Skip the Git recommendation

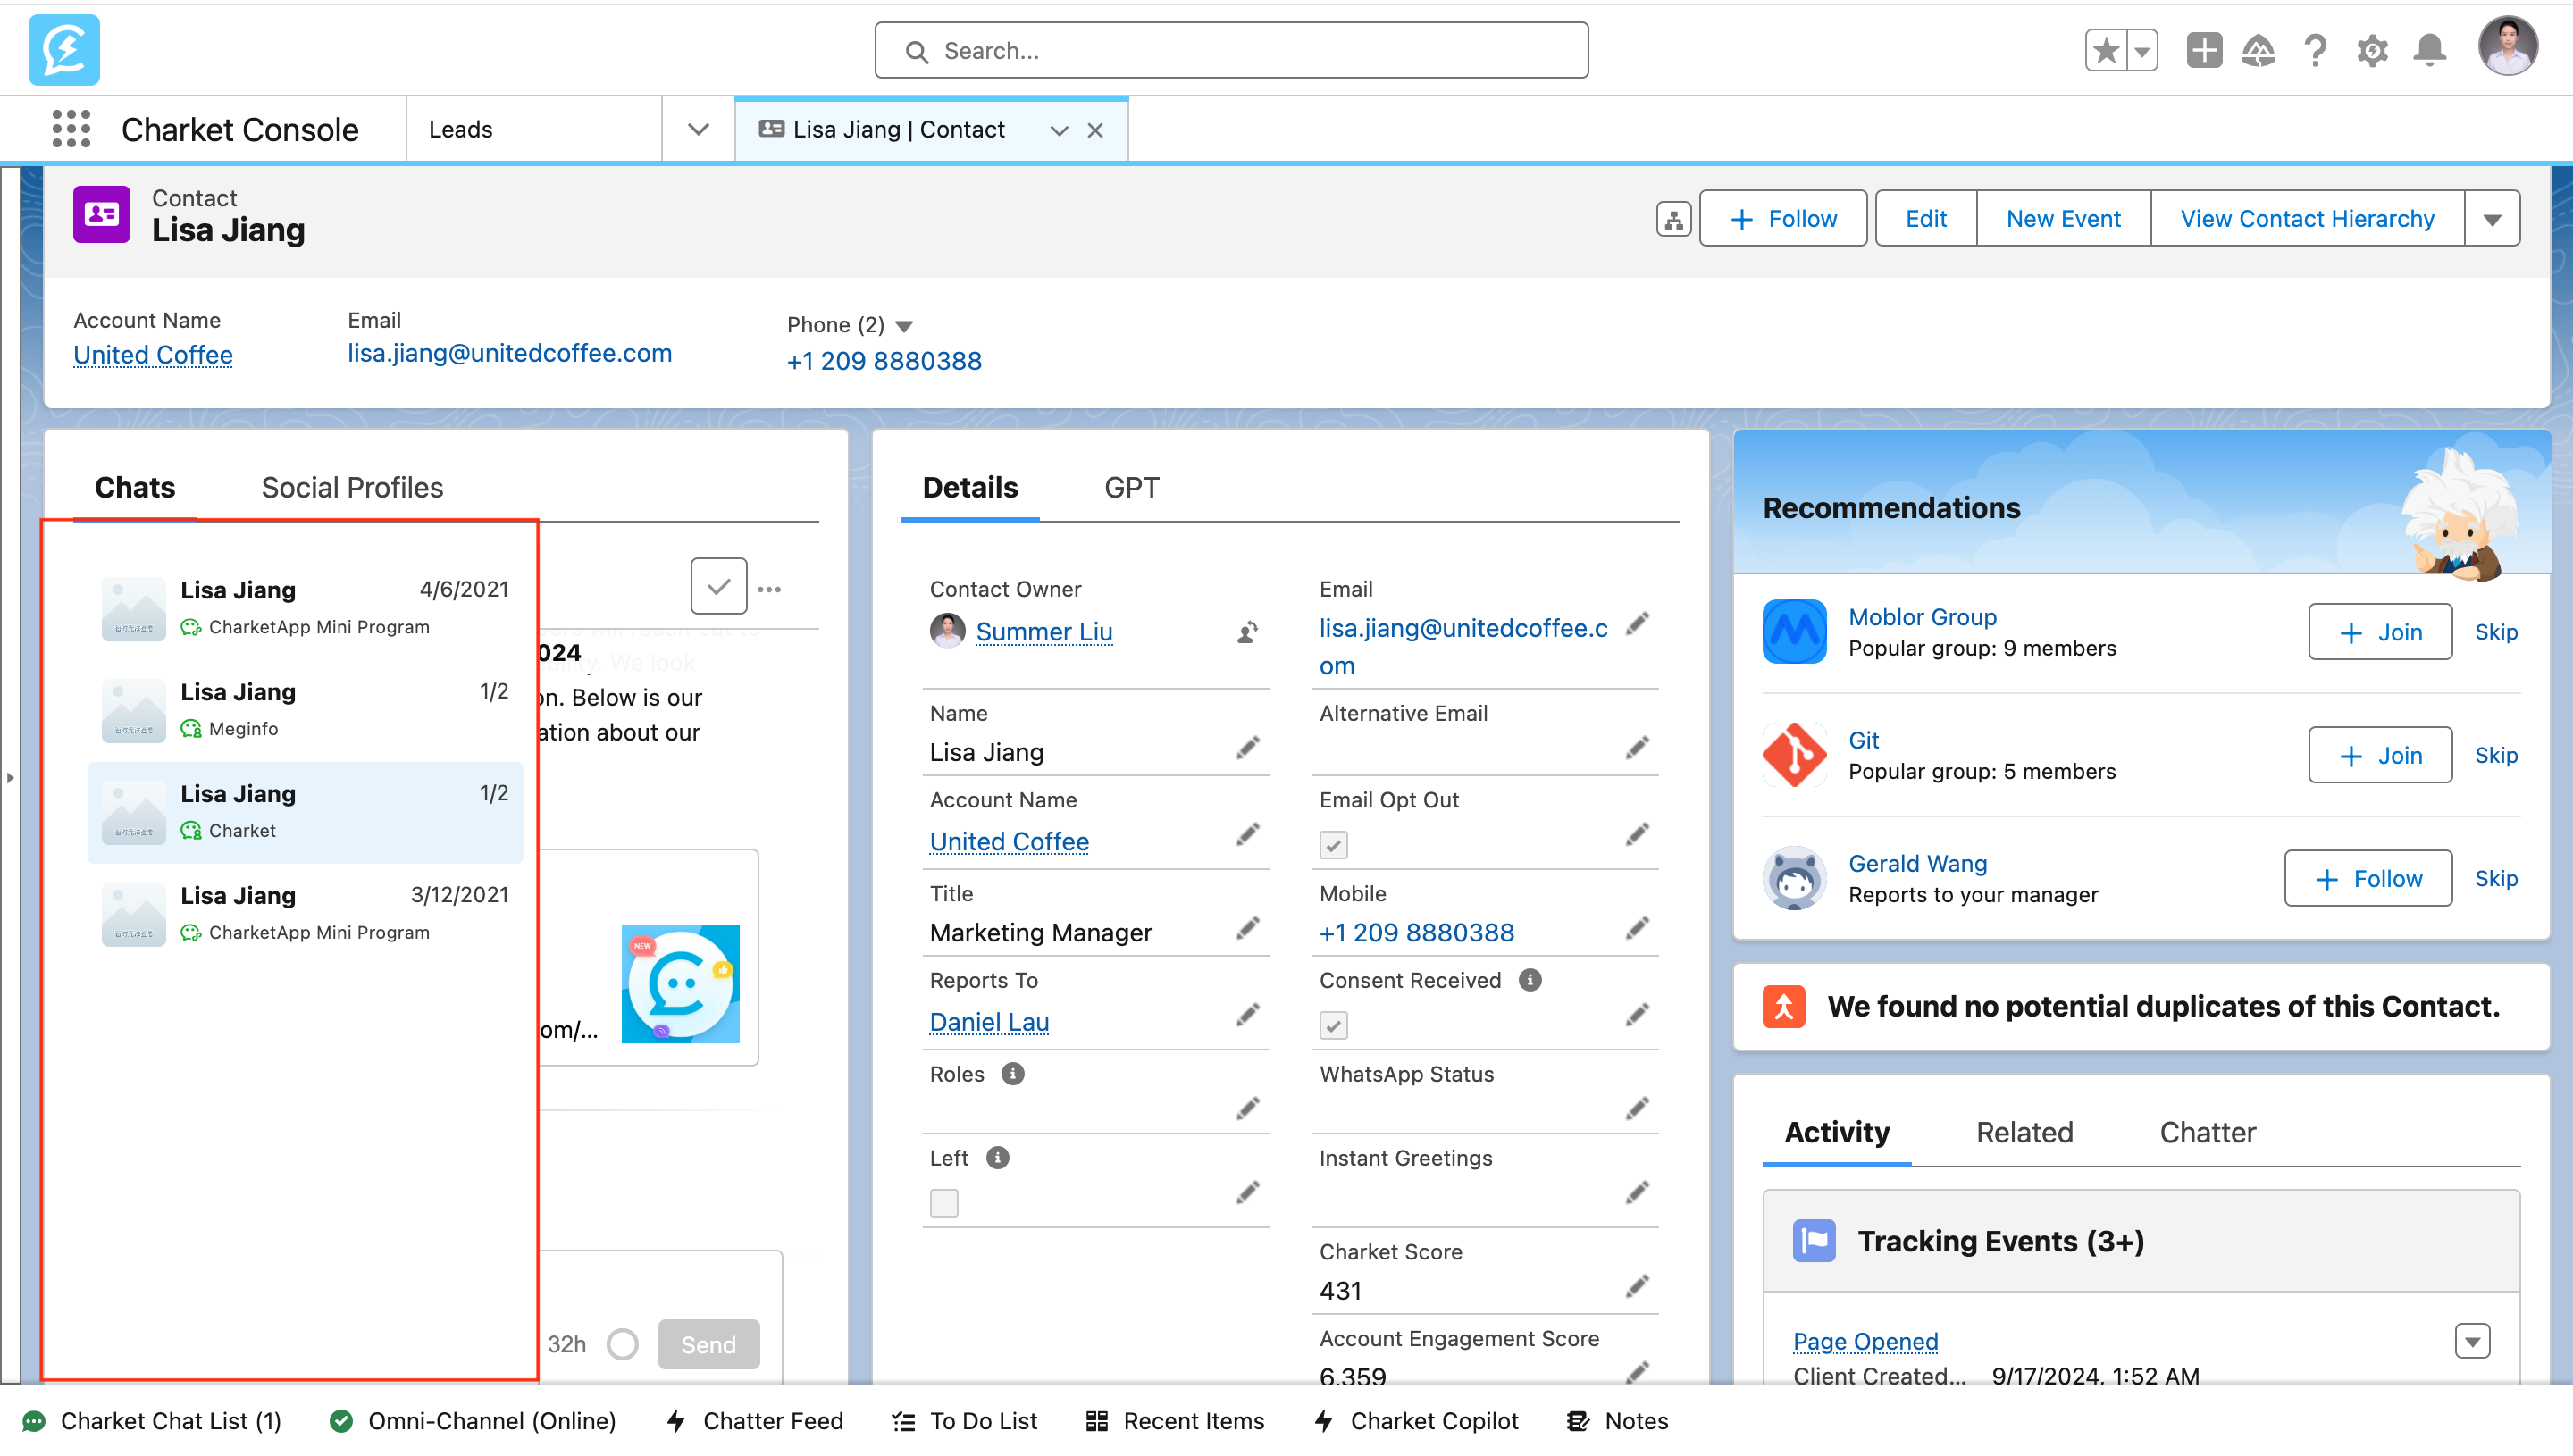coord(2495,755)
